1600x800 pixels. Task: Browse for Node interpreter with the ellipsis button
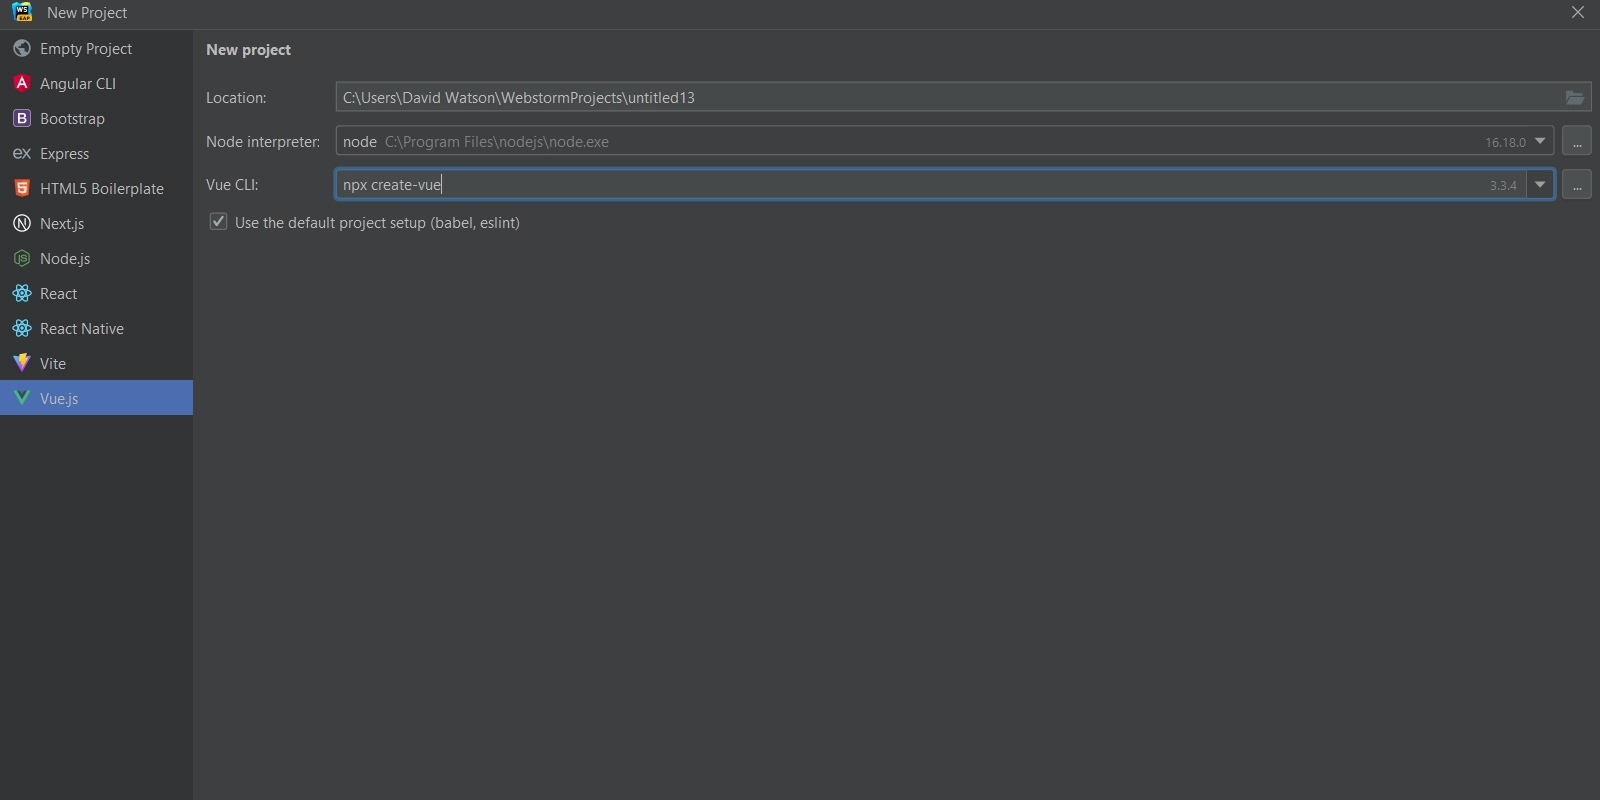pyautogui.click(x=1577, y=141)
